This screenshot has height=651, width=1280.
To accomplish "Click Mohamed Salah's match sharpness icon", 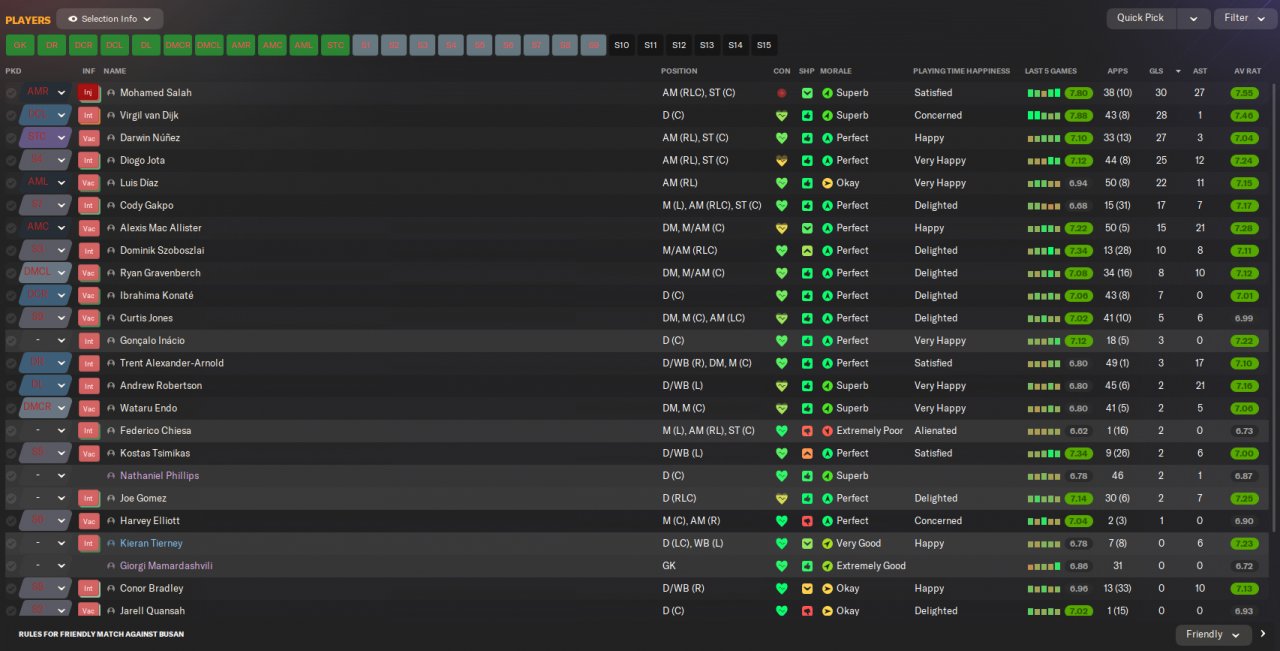I will point(807,93).
